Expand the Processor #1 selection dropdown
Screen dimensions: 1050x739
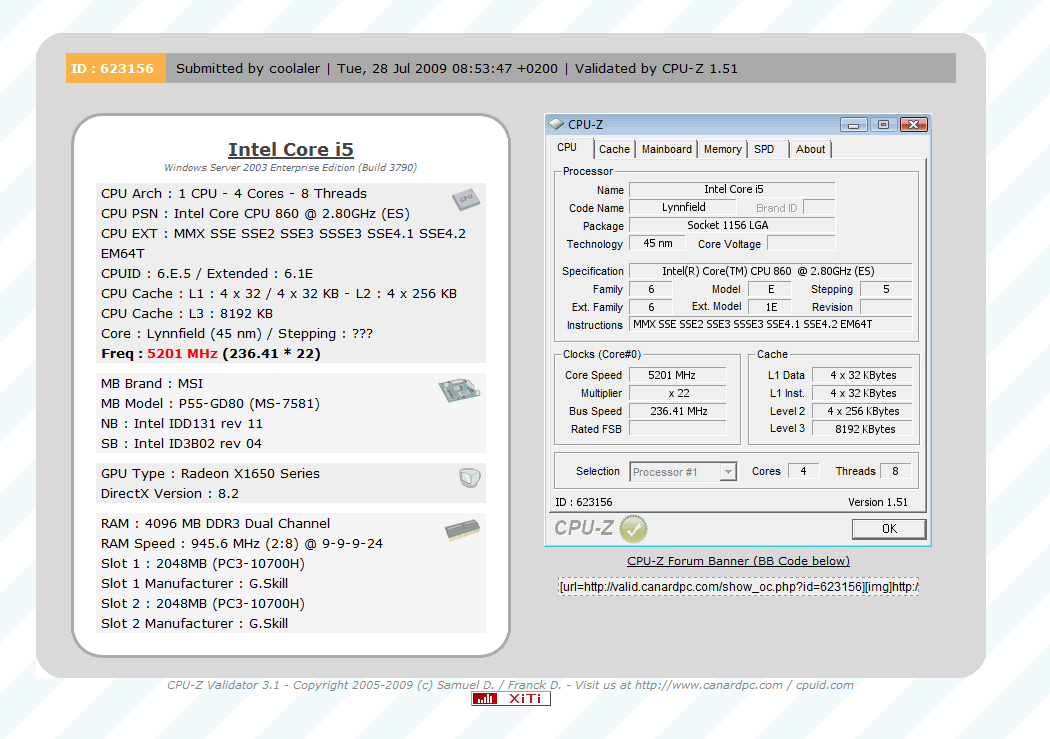click(727, 472)
